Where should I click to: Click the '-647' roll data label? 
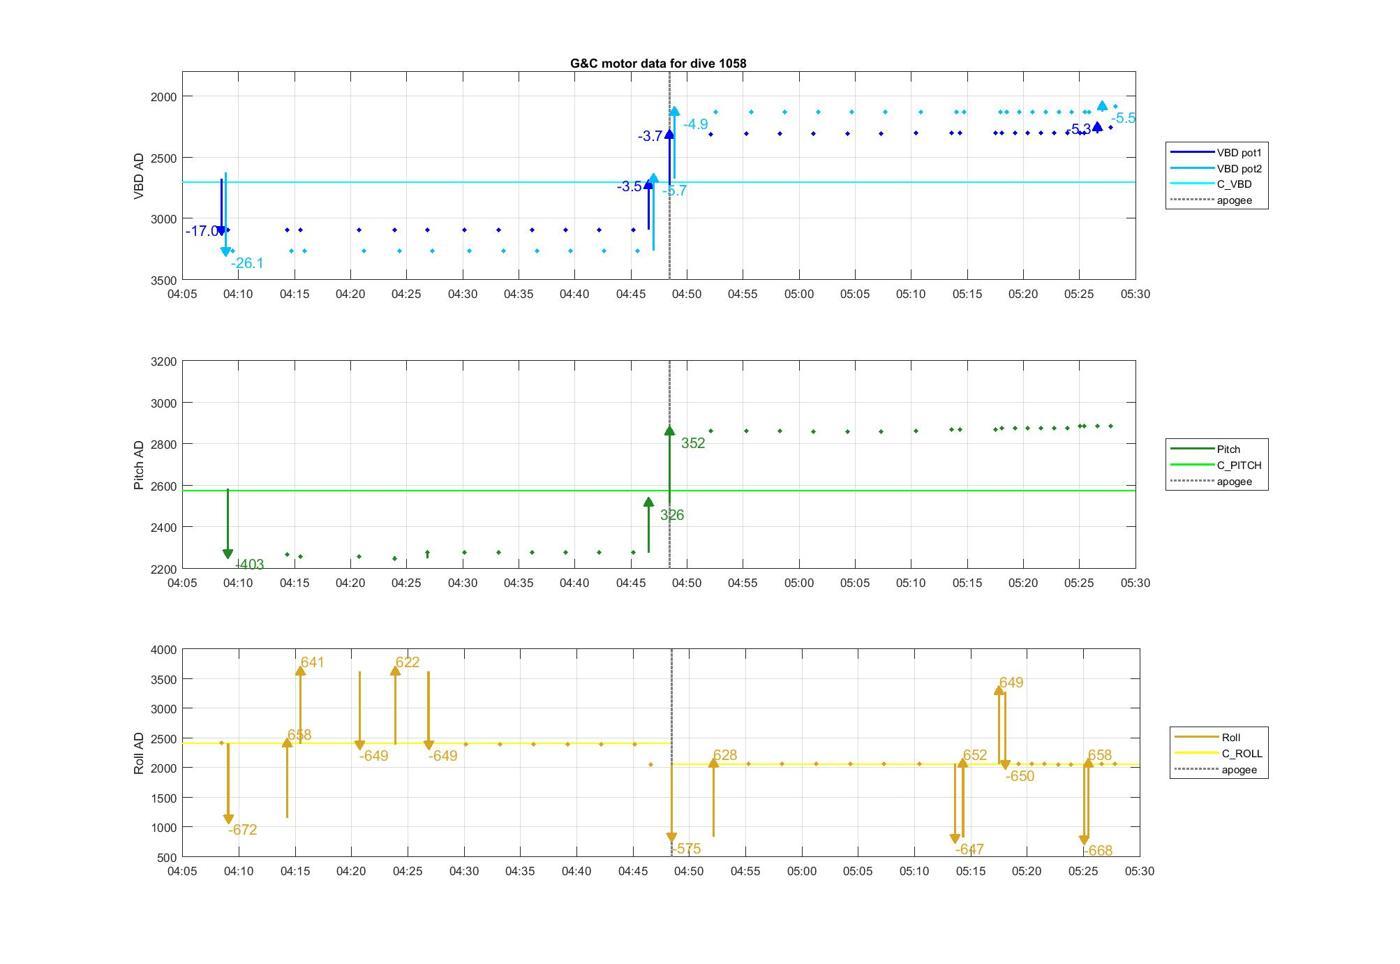[969, 849]
